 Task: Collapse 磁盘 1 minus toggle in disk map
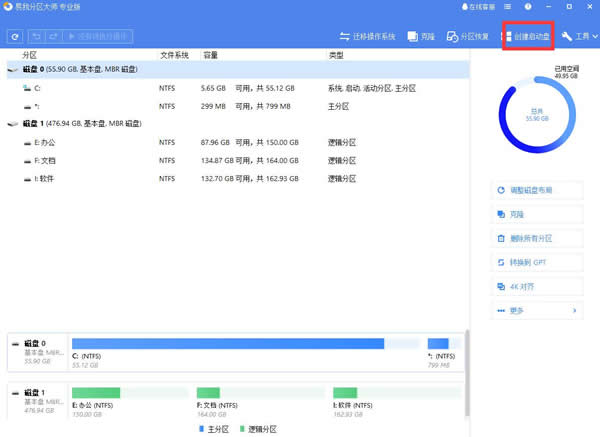tap(15, 393)
